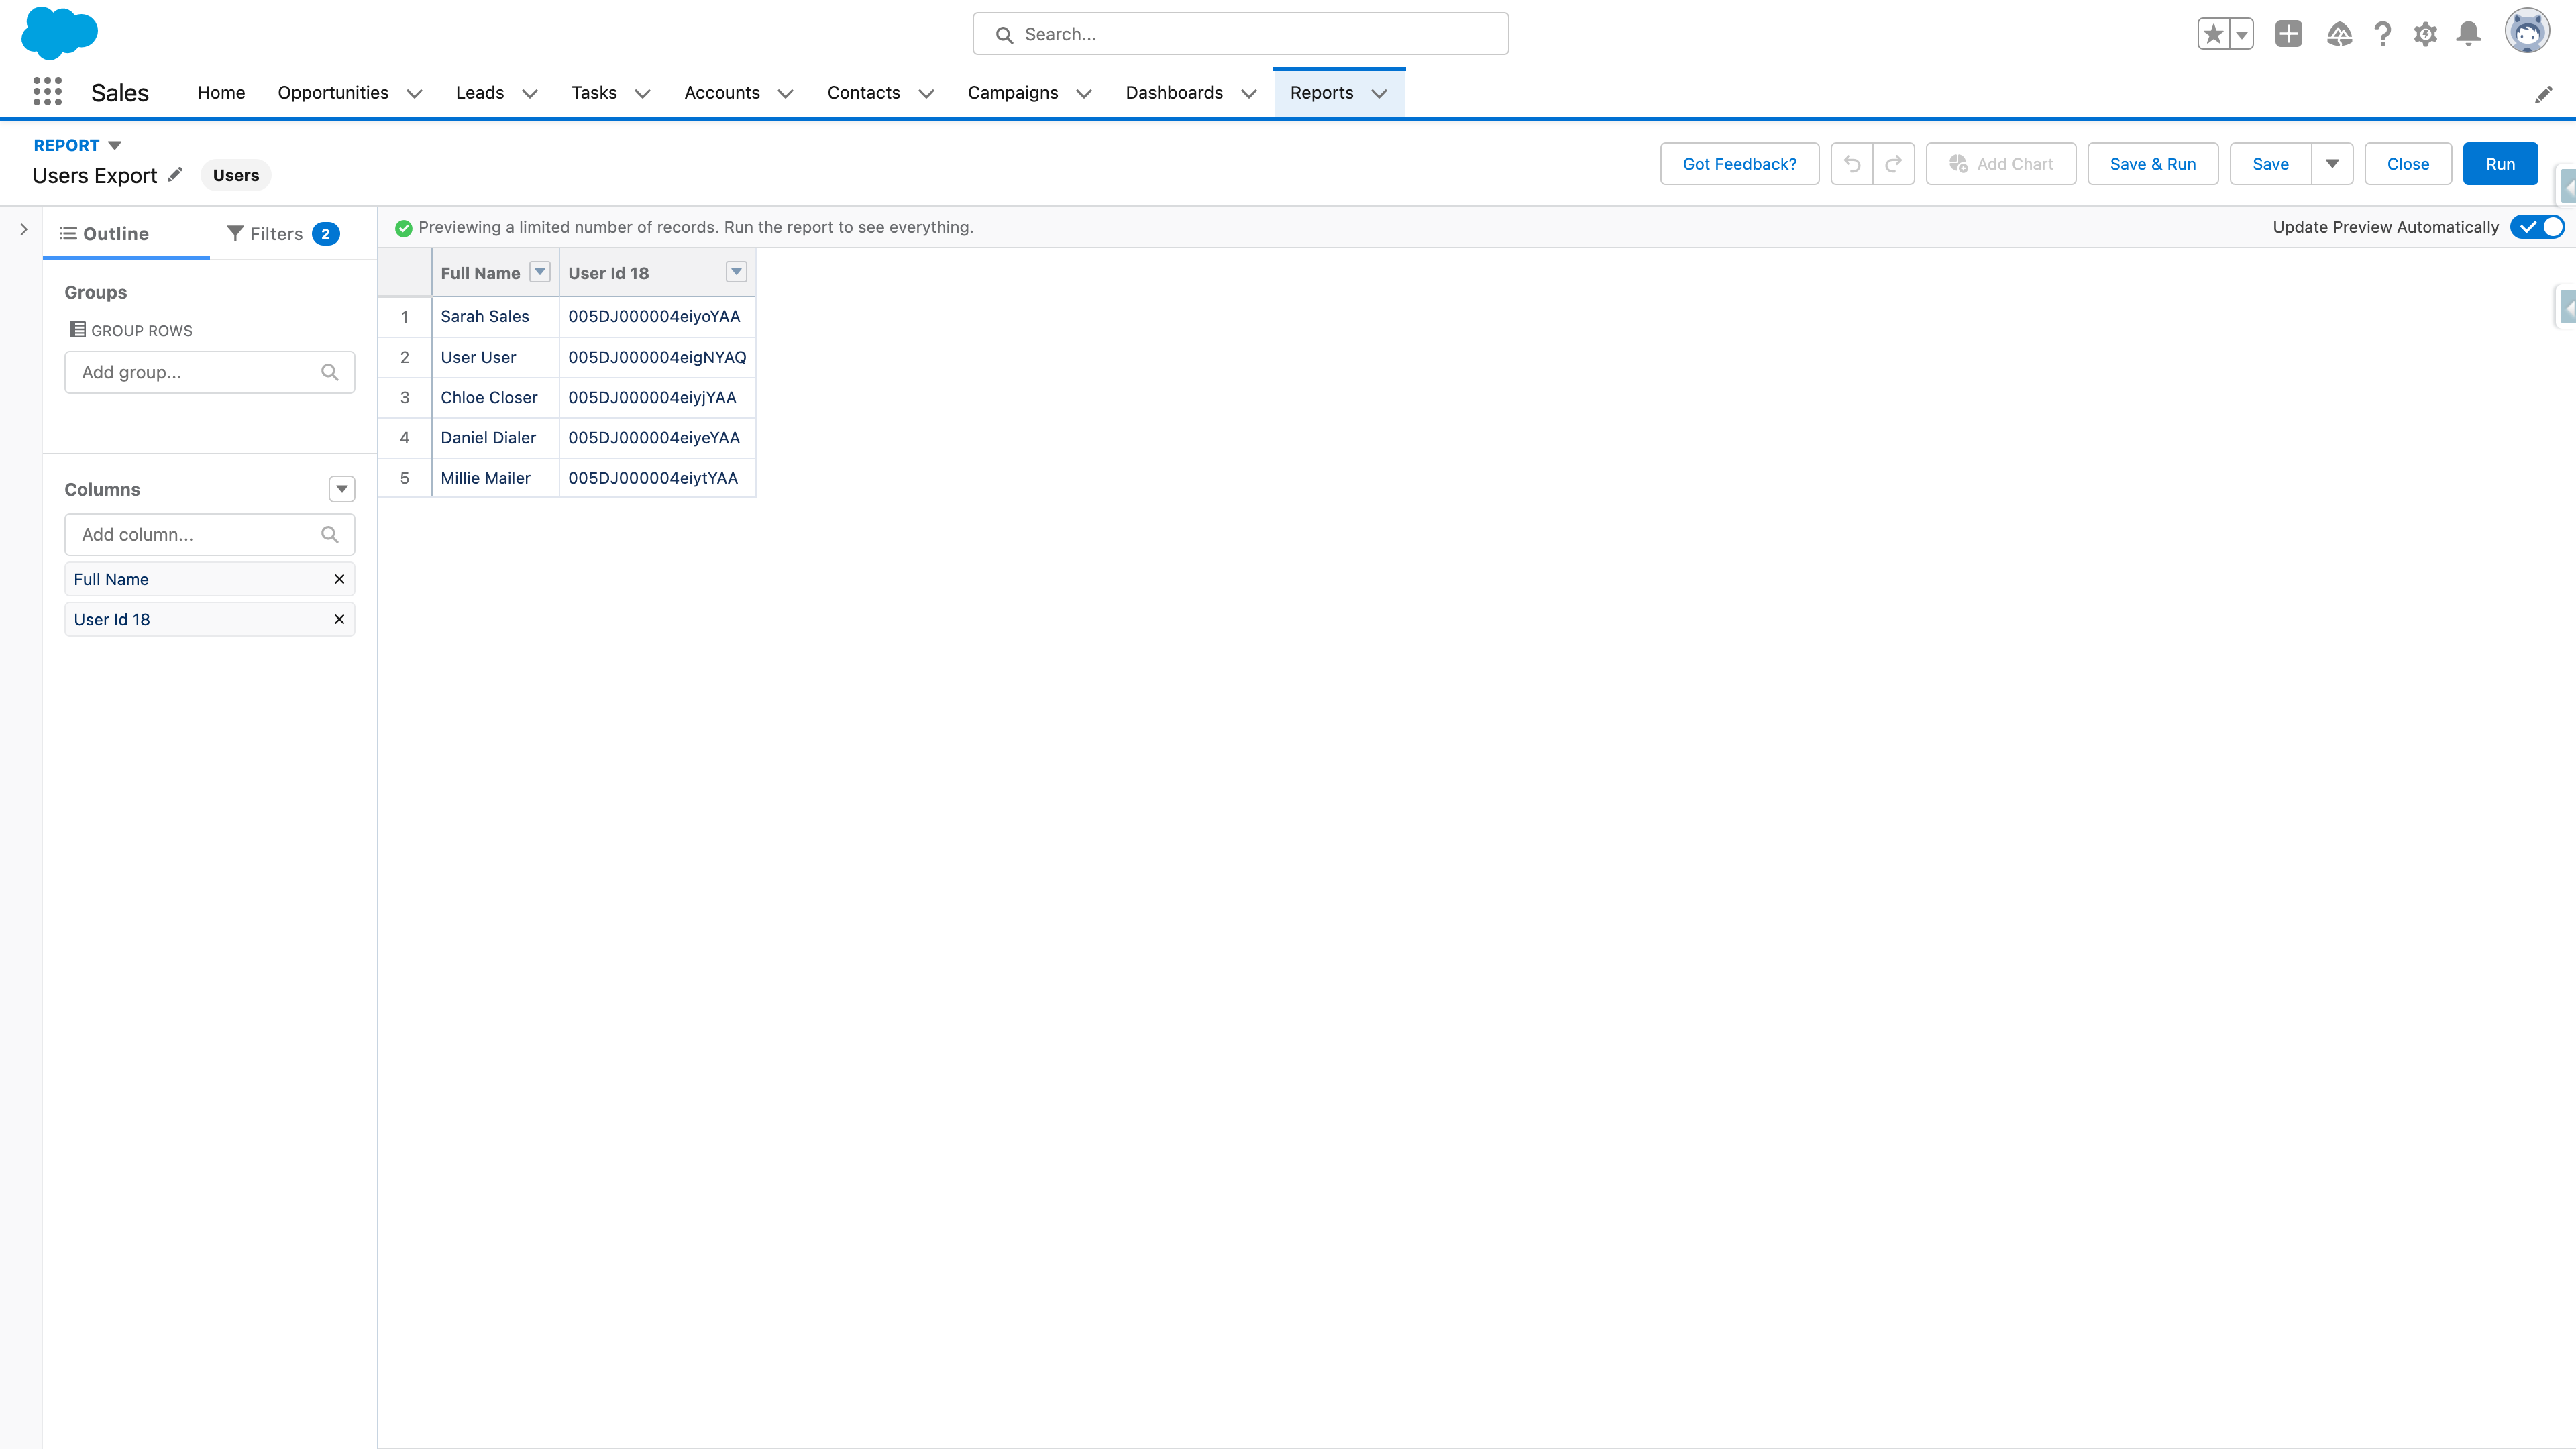Screen dimensions: 2576x1449
Task: Run the report
Action: [x=2500, y=163]
